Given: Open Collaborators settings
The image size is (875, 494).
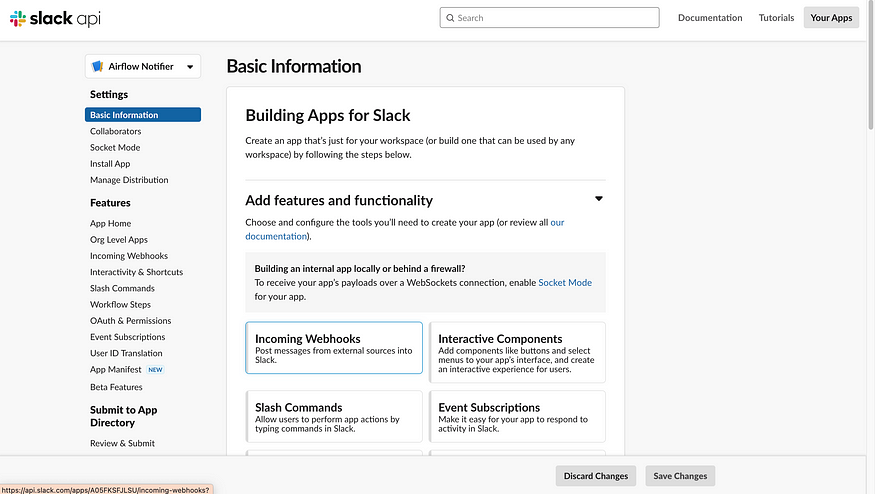Looking at the screenshot, I should pos(116,131).
